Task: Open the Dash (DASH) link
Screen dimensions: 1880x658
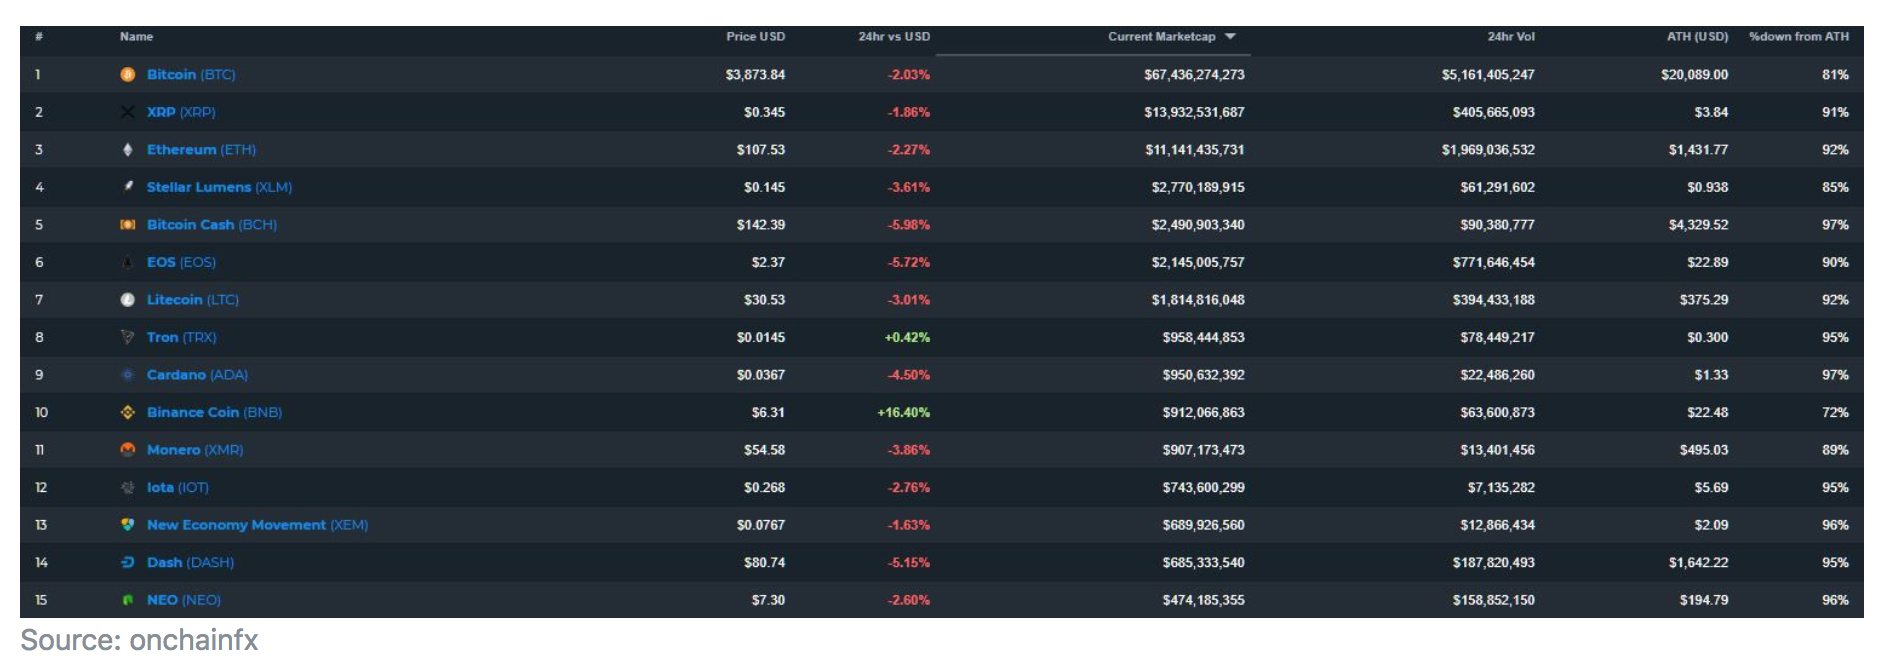Action: click(190, 562)
